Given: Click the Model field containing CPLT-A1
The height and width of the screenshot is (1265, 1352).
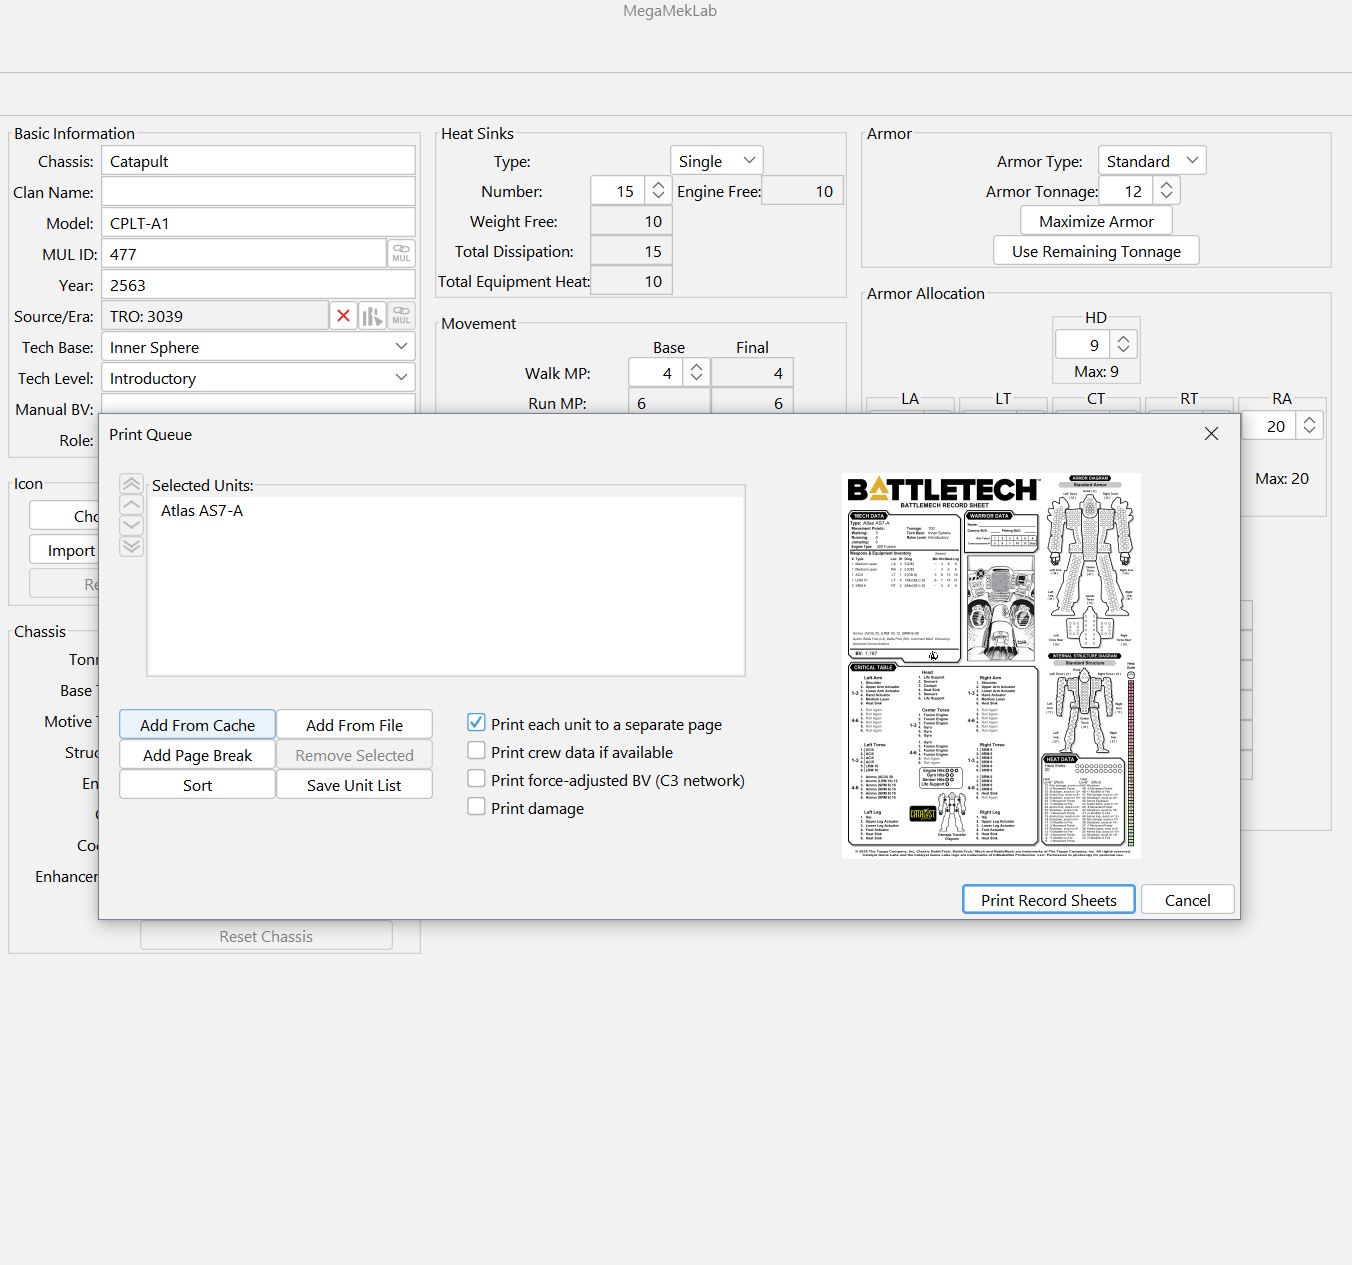Looking at the screenshot, I should tap(258, 223).
